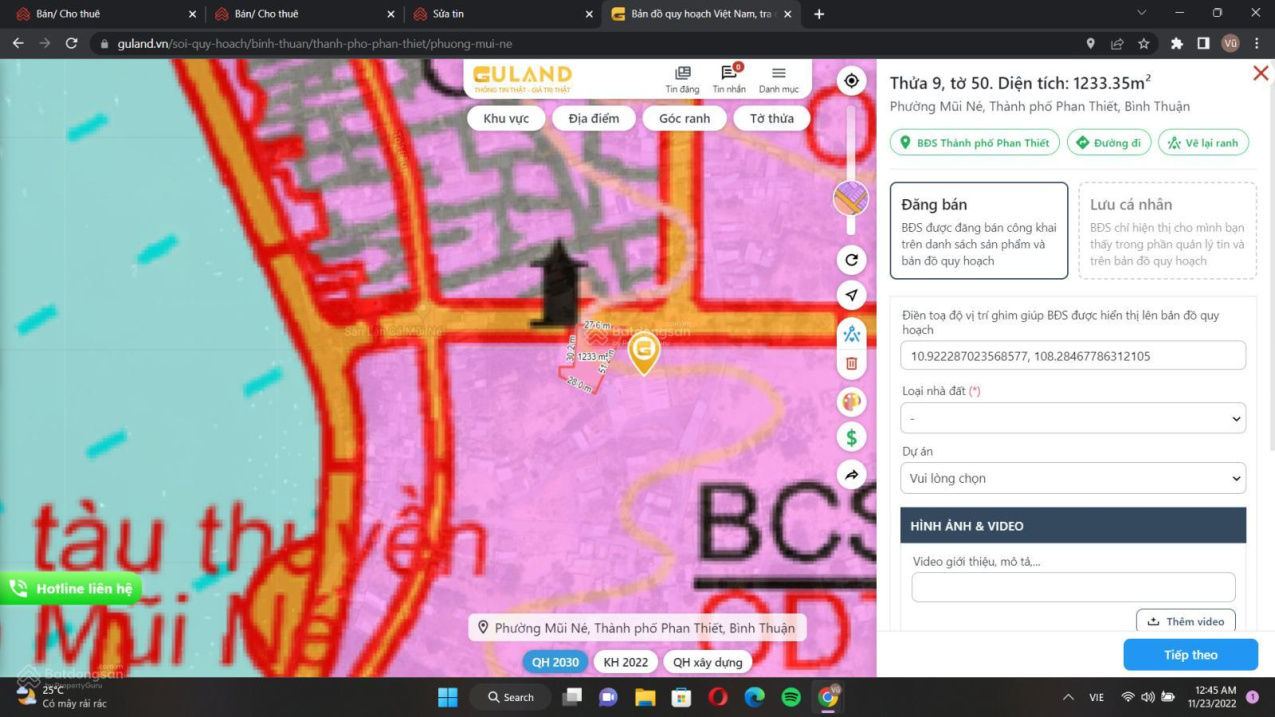Screen dimensions: 1275x717
Task: Click the Tiếp theo button
Action: tap(1190, 655)
